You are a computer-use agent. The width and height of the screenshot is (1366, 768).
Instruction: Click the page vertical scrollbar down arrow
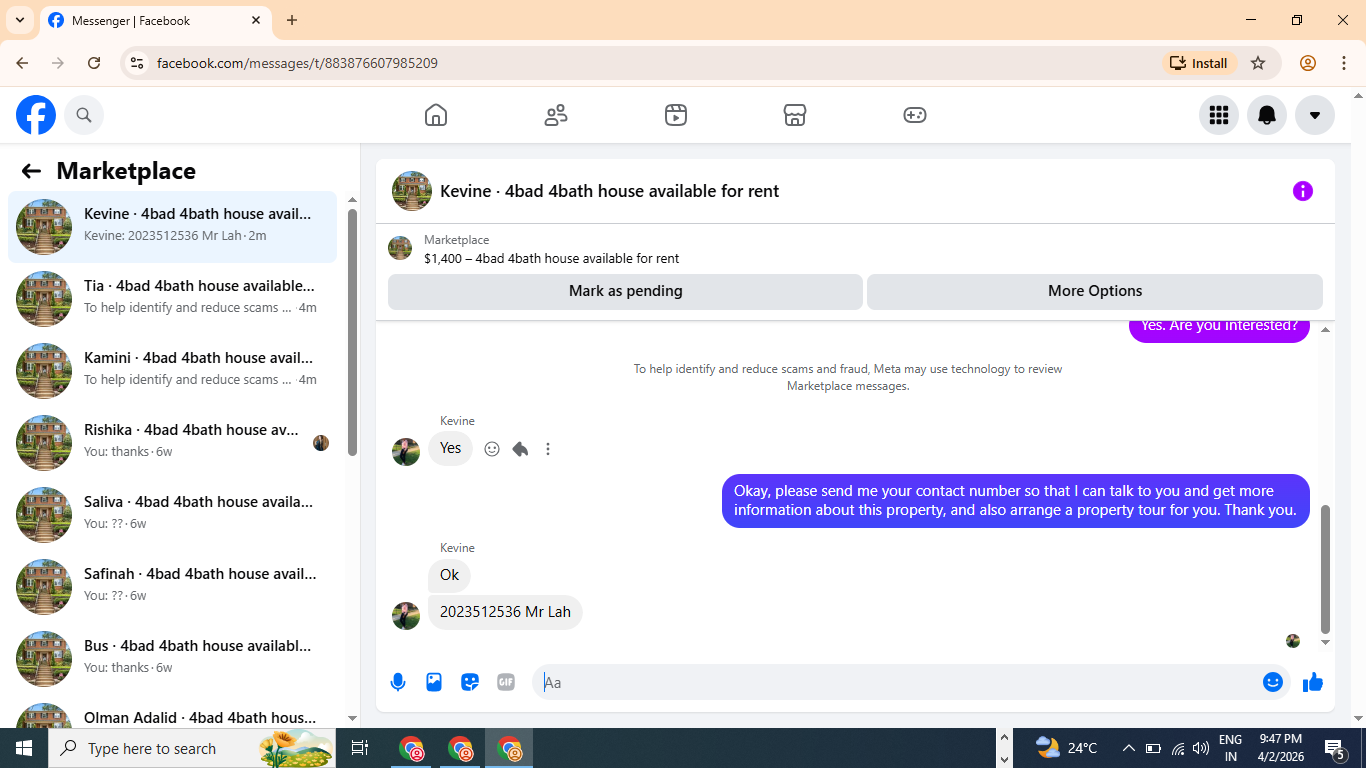pos(1357,718)
